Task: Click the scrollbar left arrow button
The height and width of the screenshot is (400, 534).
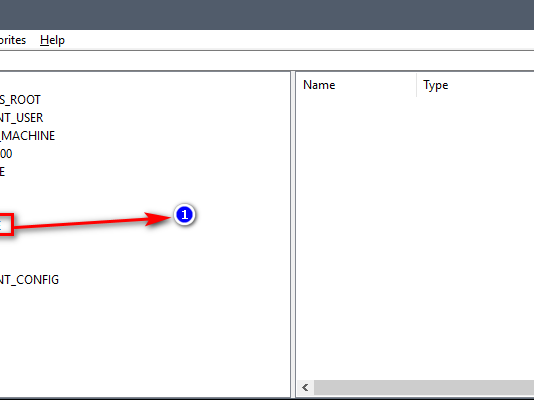Action: (x=305, y=387)
